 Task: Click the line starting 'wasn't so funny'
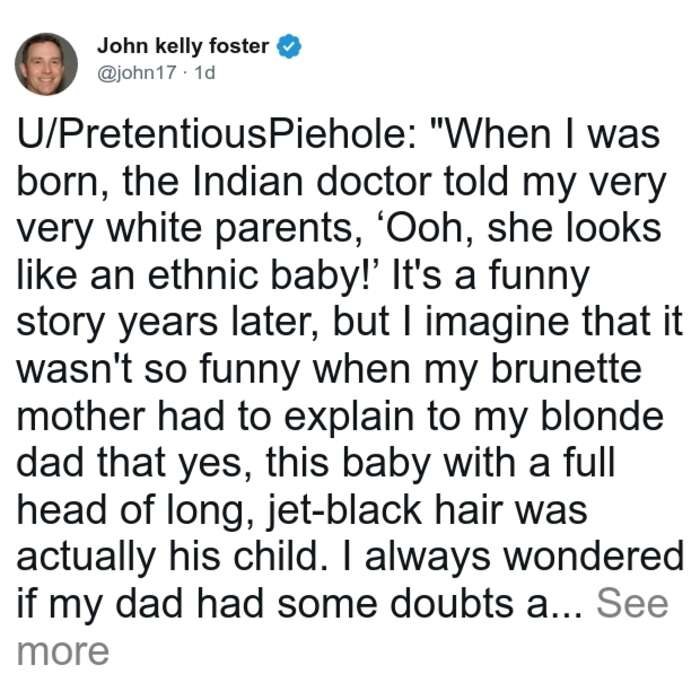pos(329,370)
